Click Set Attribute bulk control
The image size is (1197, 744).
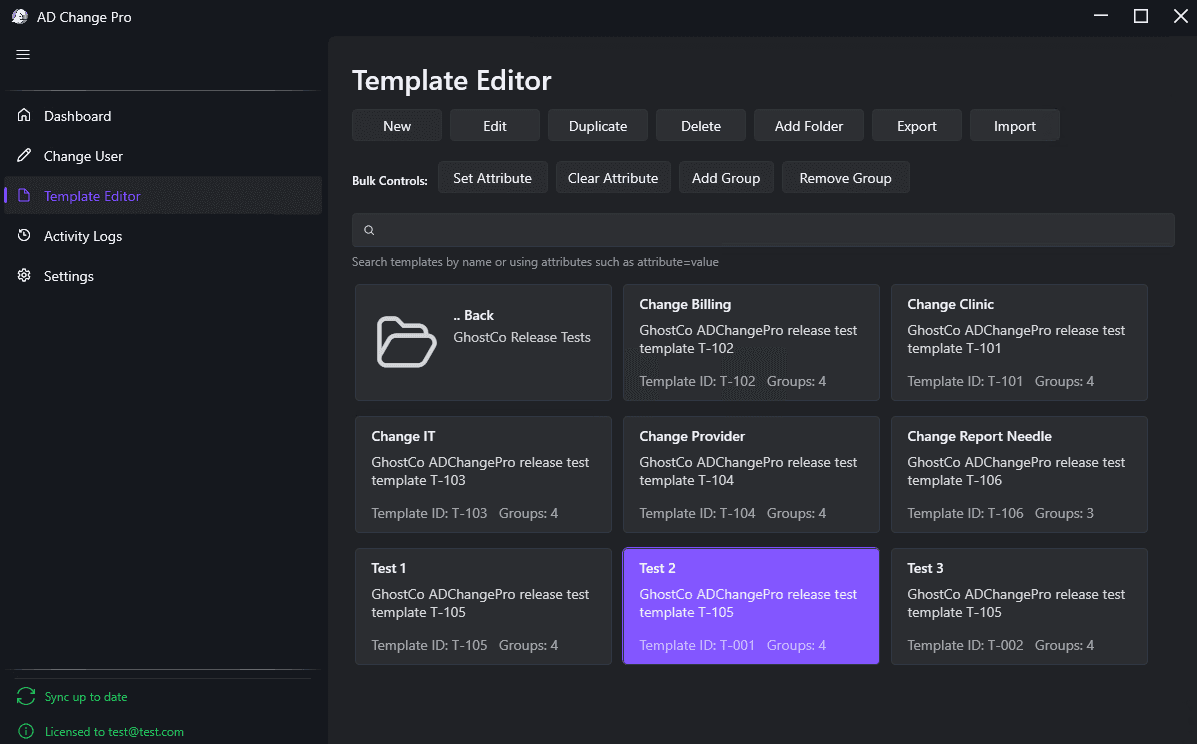[x=492, y=178]
